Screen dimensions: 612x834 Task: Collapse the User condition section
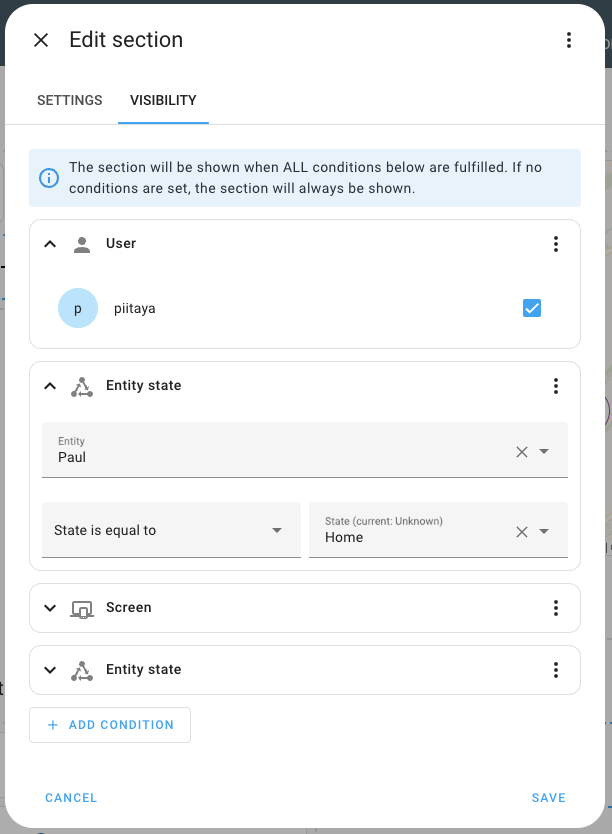[x=50, y=243]
